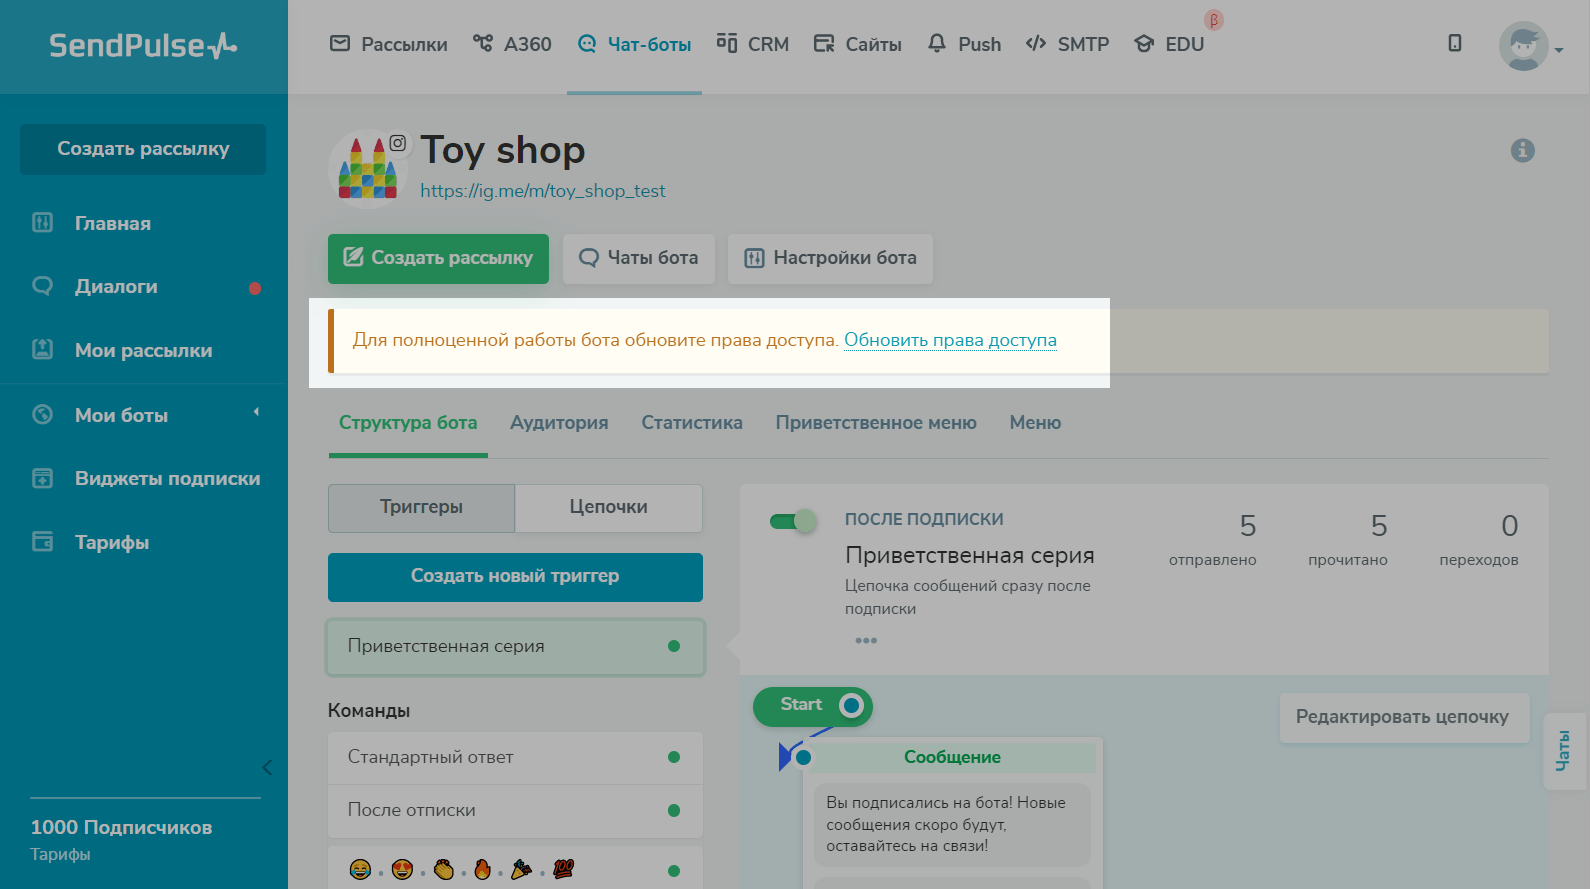
Task: Click the Виджеты подписки sidebar icon
Action: 42,478
